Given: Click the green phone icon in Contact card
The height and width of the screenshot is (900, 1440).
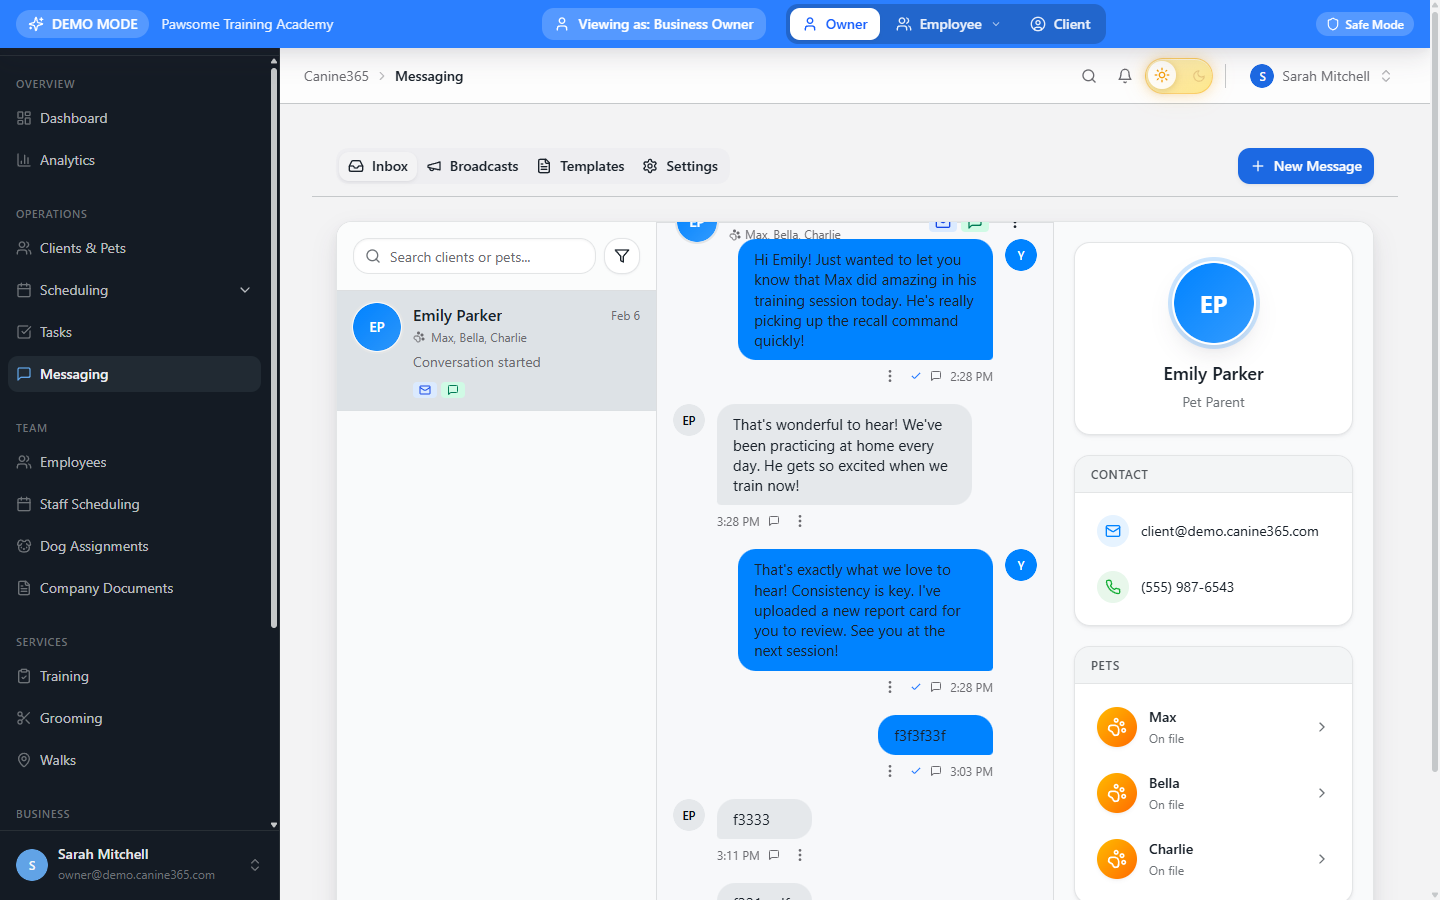Looking at the screenshot, I should (x=1113, y=587).
